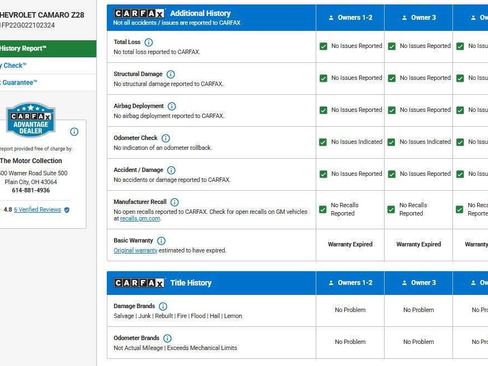Open the 6 Verified Reviews link
The width and height of the screenshot is (488, 366).
pyautogui.click(x=37, y=210)
